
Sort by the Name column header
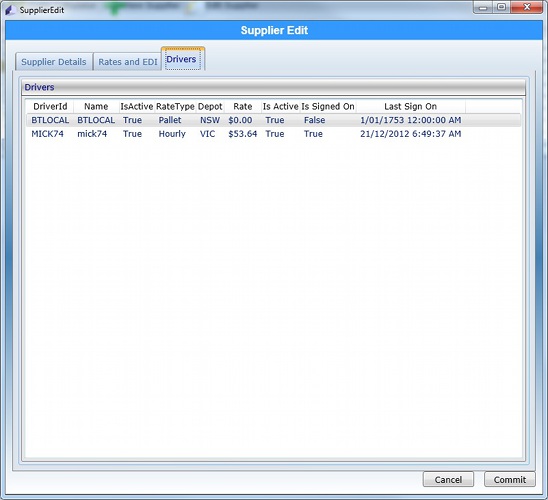pos(96,106)
